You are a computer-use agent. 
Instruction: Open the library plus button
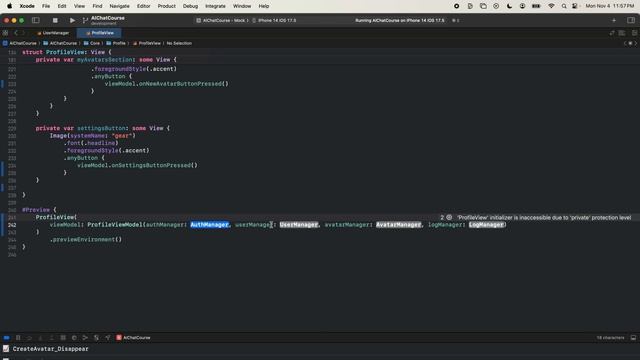[x=614, y=20]
